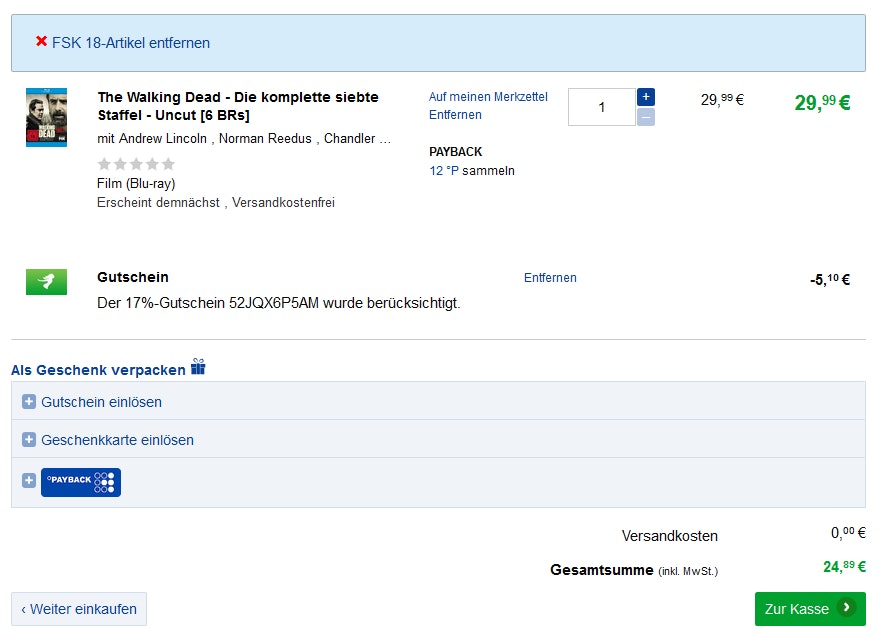Click the five-star rating icons
The height and width of the screenshot is (629, 879).
click(x=136, y=164)
